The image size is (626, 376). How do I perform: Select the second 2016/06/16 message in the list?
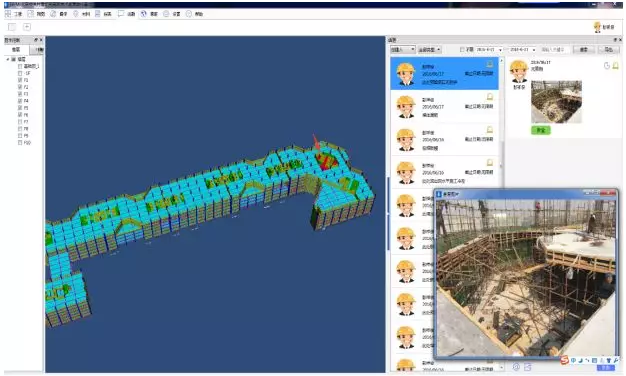click(x=445, y=172)
